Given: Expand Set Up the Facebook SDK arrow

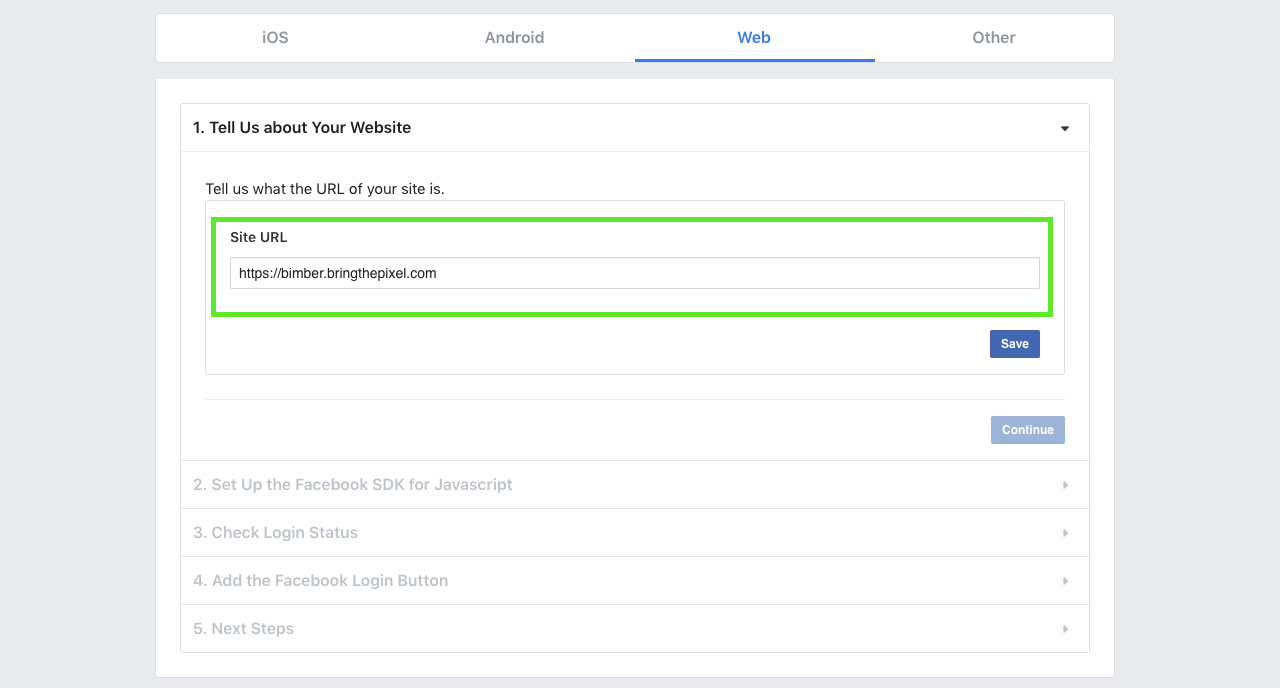Looking at the screenshot, I should [1065, 485].
